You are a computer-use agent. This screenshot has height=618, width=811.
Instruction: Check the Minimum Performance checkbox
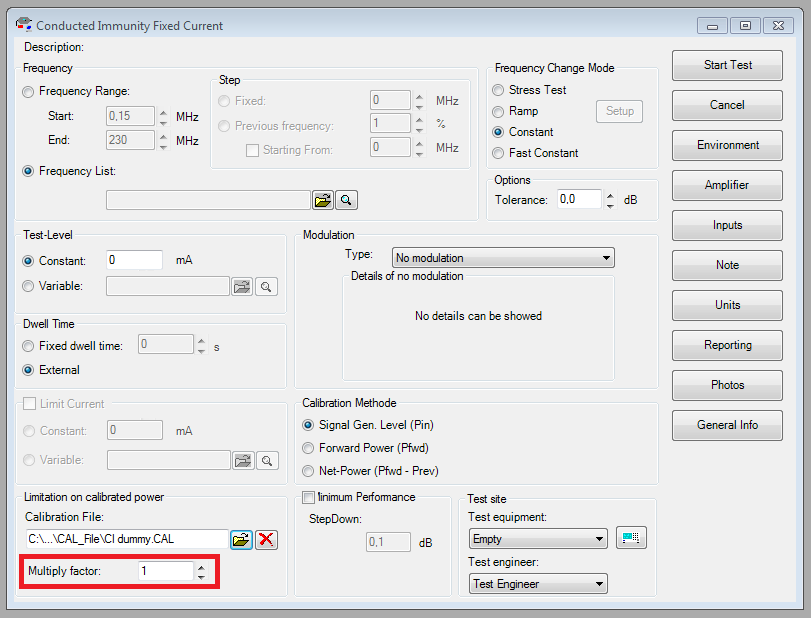click(309, 497)
